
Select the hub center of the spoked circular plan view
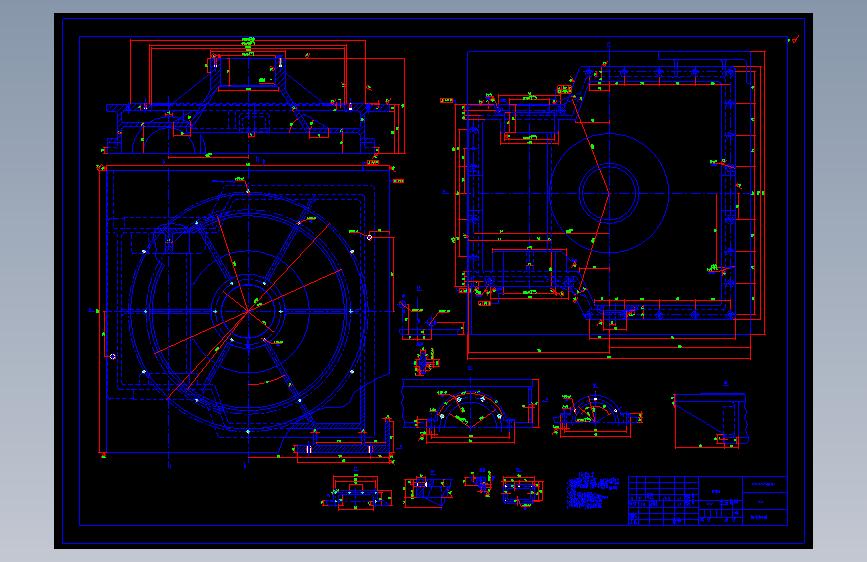tap(248, 311)
